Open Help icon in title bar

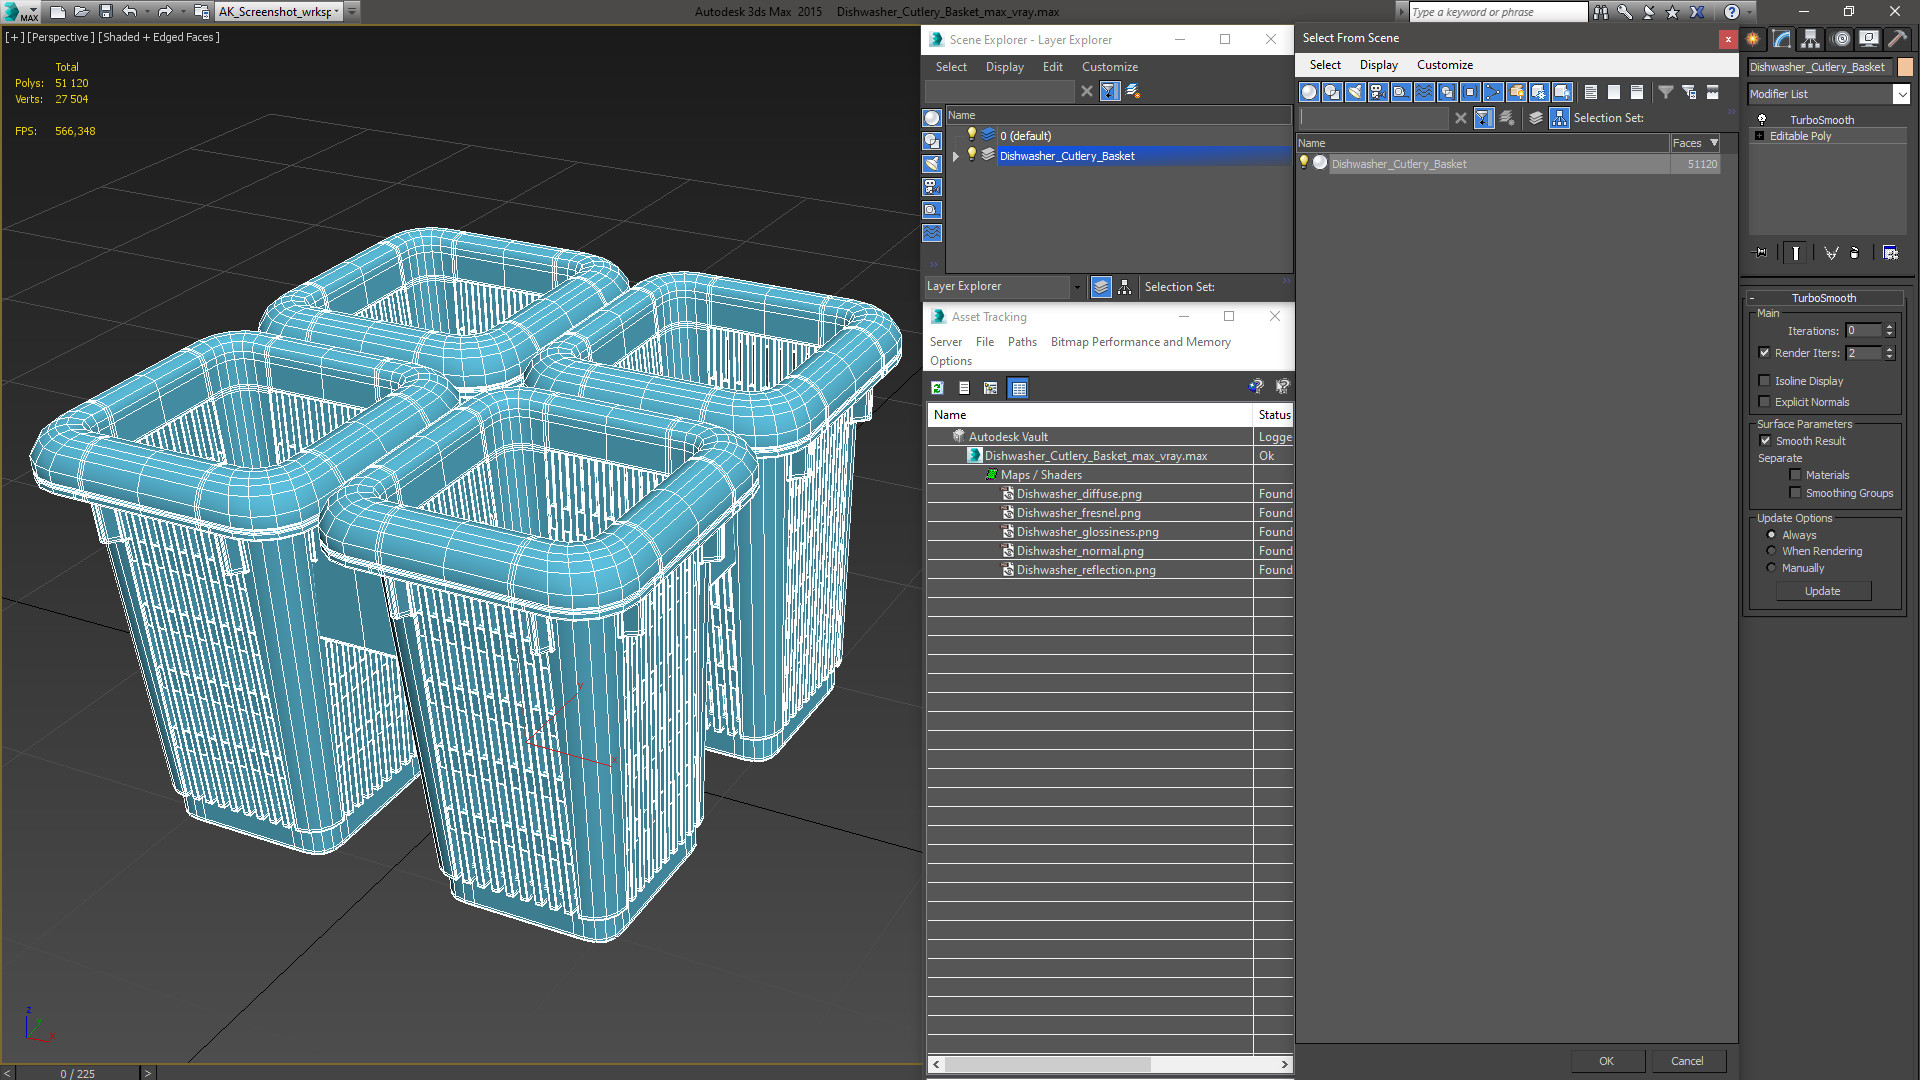tap(1732, 12)
